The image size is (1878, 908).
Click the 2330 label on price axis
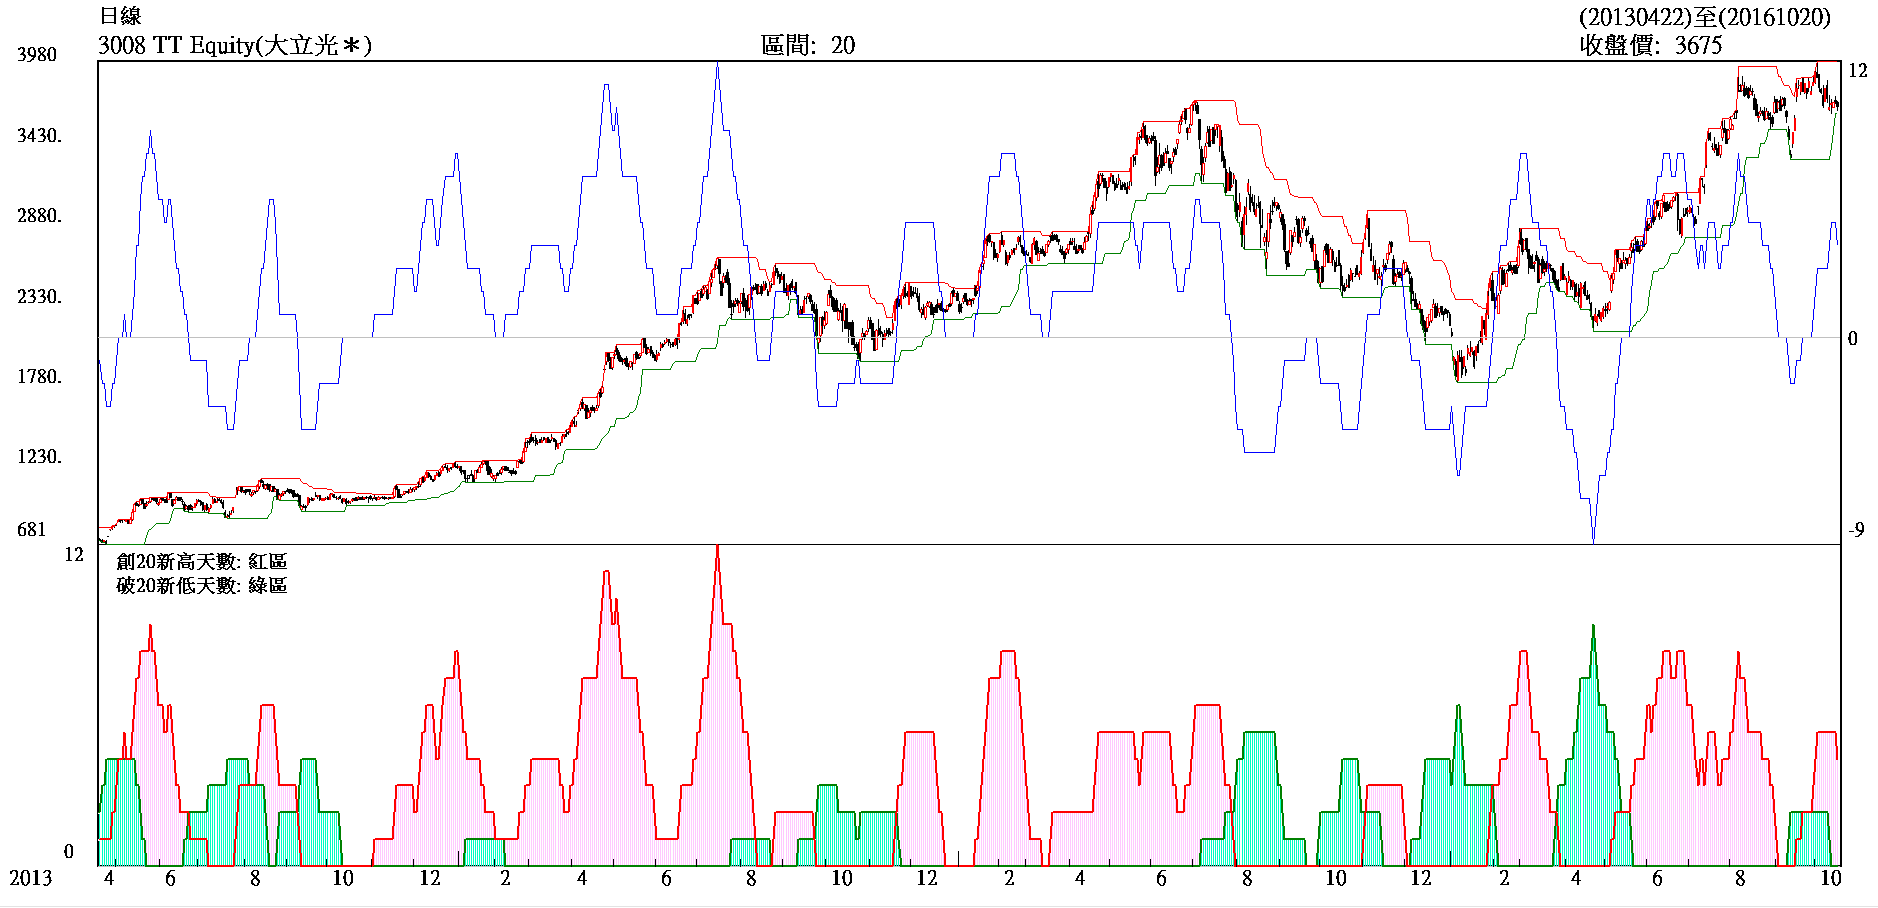(39, 297)
